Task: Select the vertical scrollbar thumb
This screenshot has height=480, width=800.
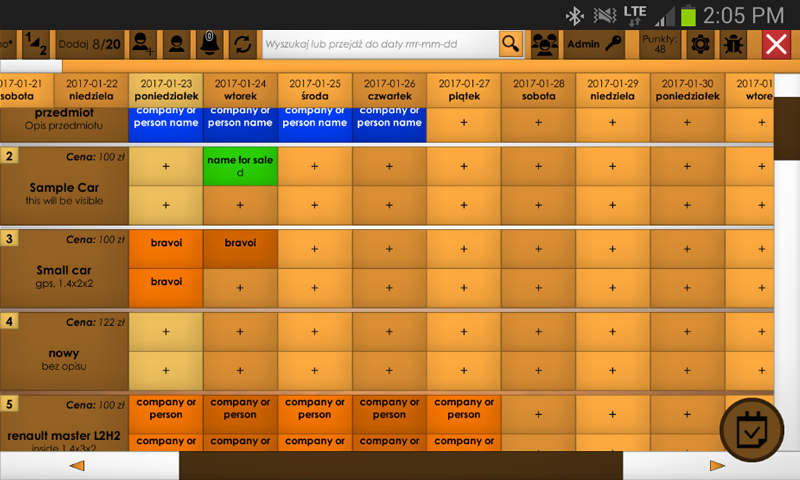Action: (x=787, y=128)
